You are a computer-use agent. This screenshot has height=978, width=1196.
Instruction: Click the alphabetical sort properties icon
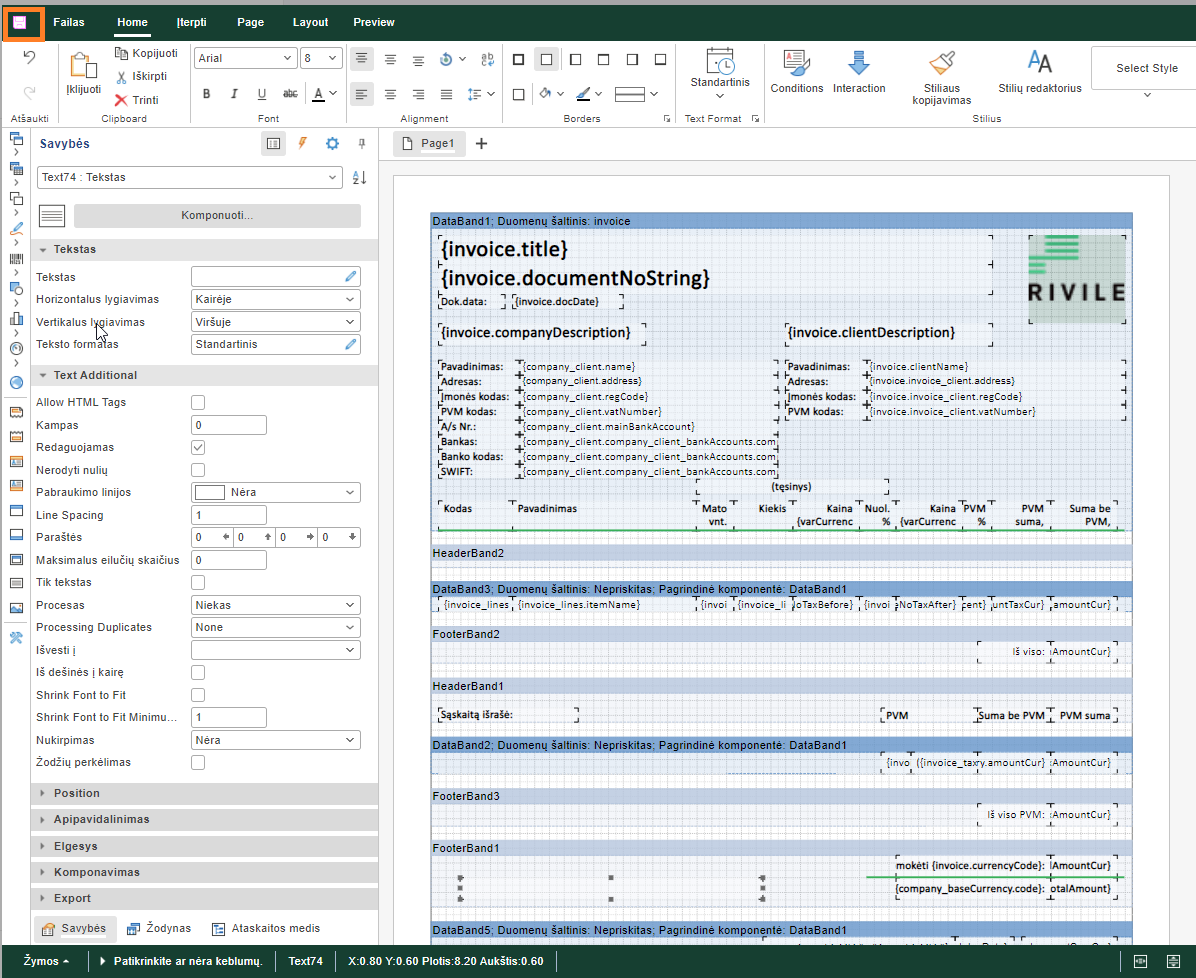[360, 178]
